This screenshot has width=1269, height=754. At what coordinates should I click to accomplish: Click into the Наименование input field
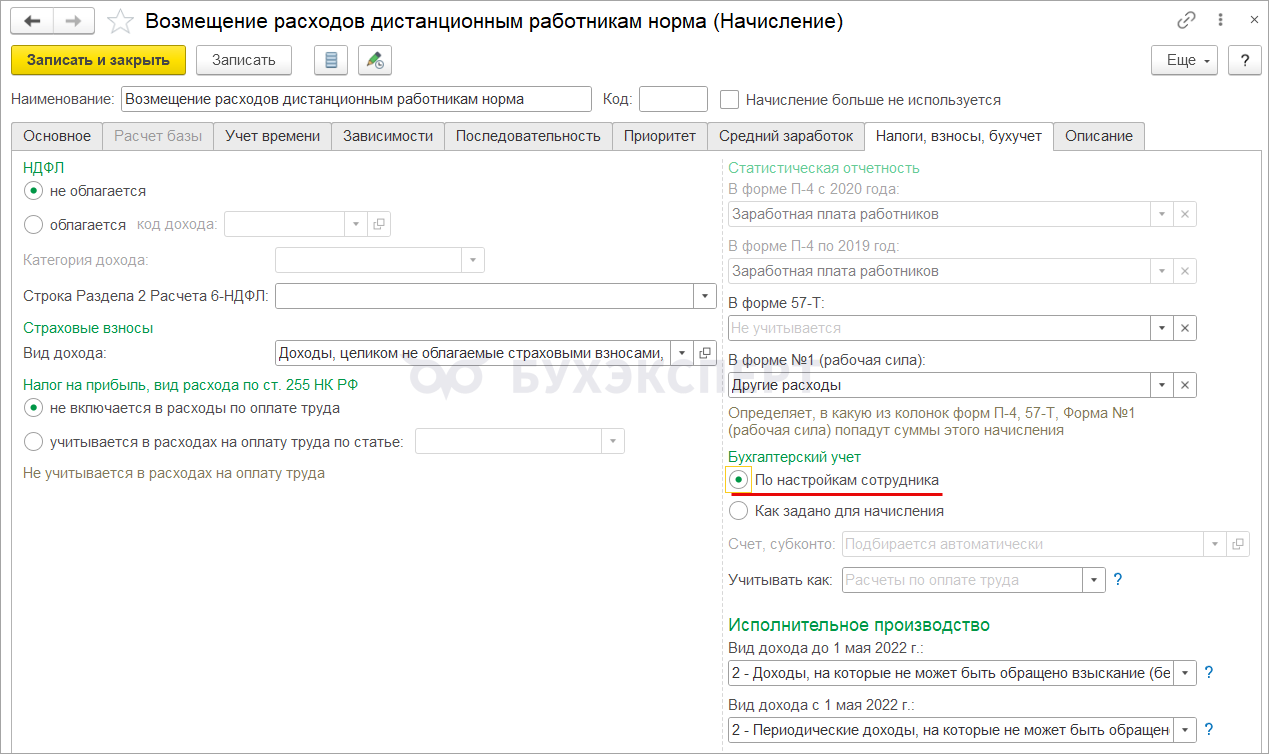(356, 99)
